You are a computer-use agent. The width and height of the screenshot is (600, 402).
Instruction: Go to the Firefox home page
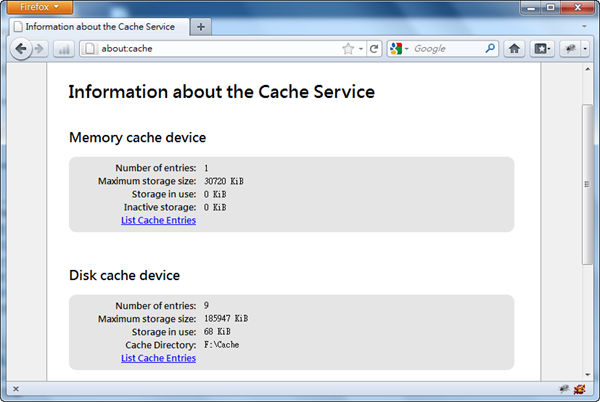click(514, 48)
